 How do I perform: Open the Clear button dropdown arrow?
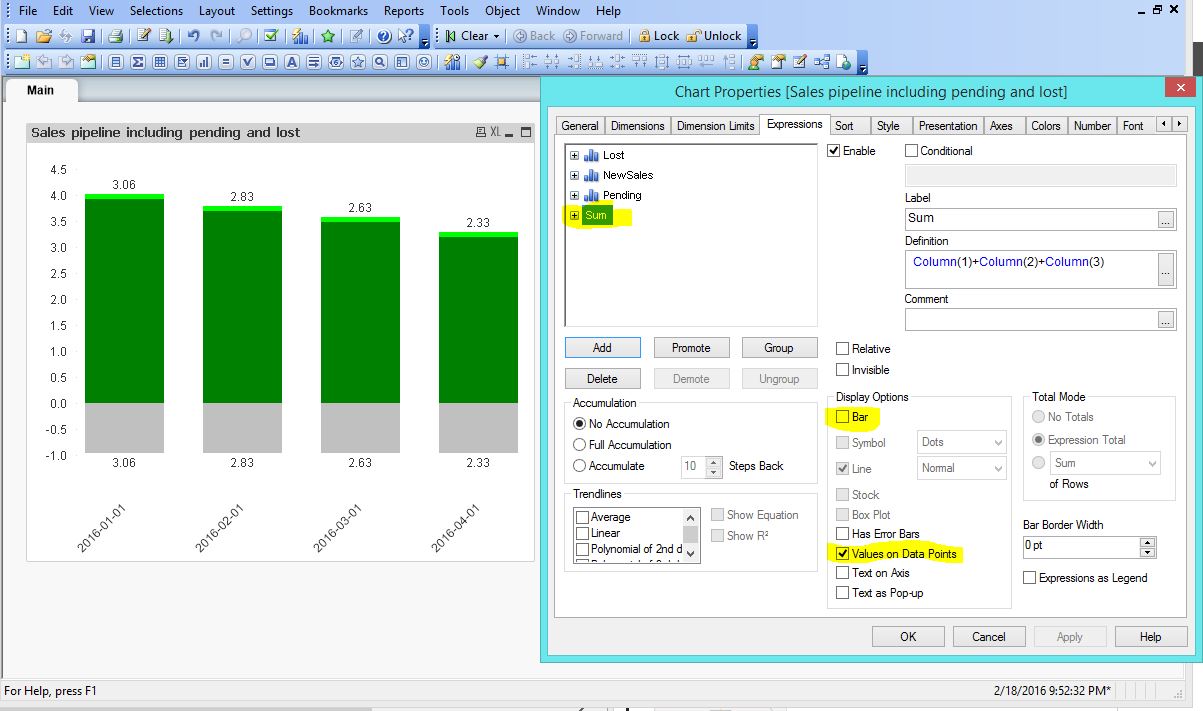click(x=496, y=36)
